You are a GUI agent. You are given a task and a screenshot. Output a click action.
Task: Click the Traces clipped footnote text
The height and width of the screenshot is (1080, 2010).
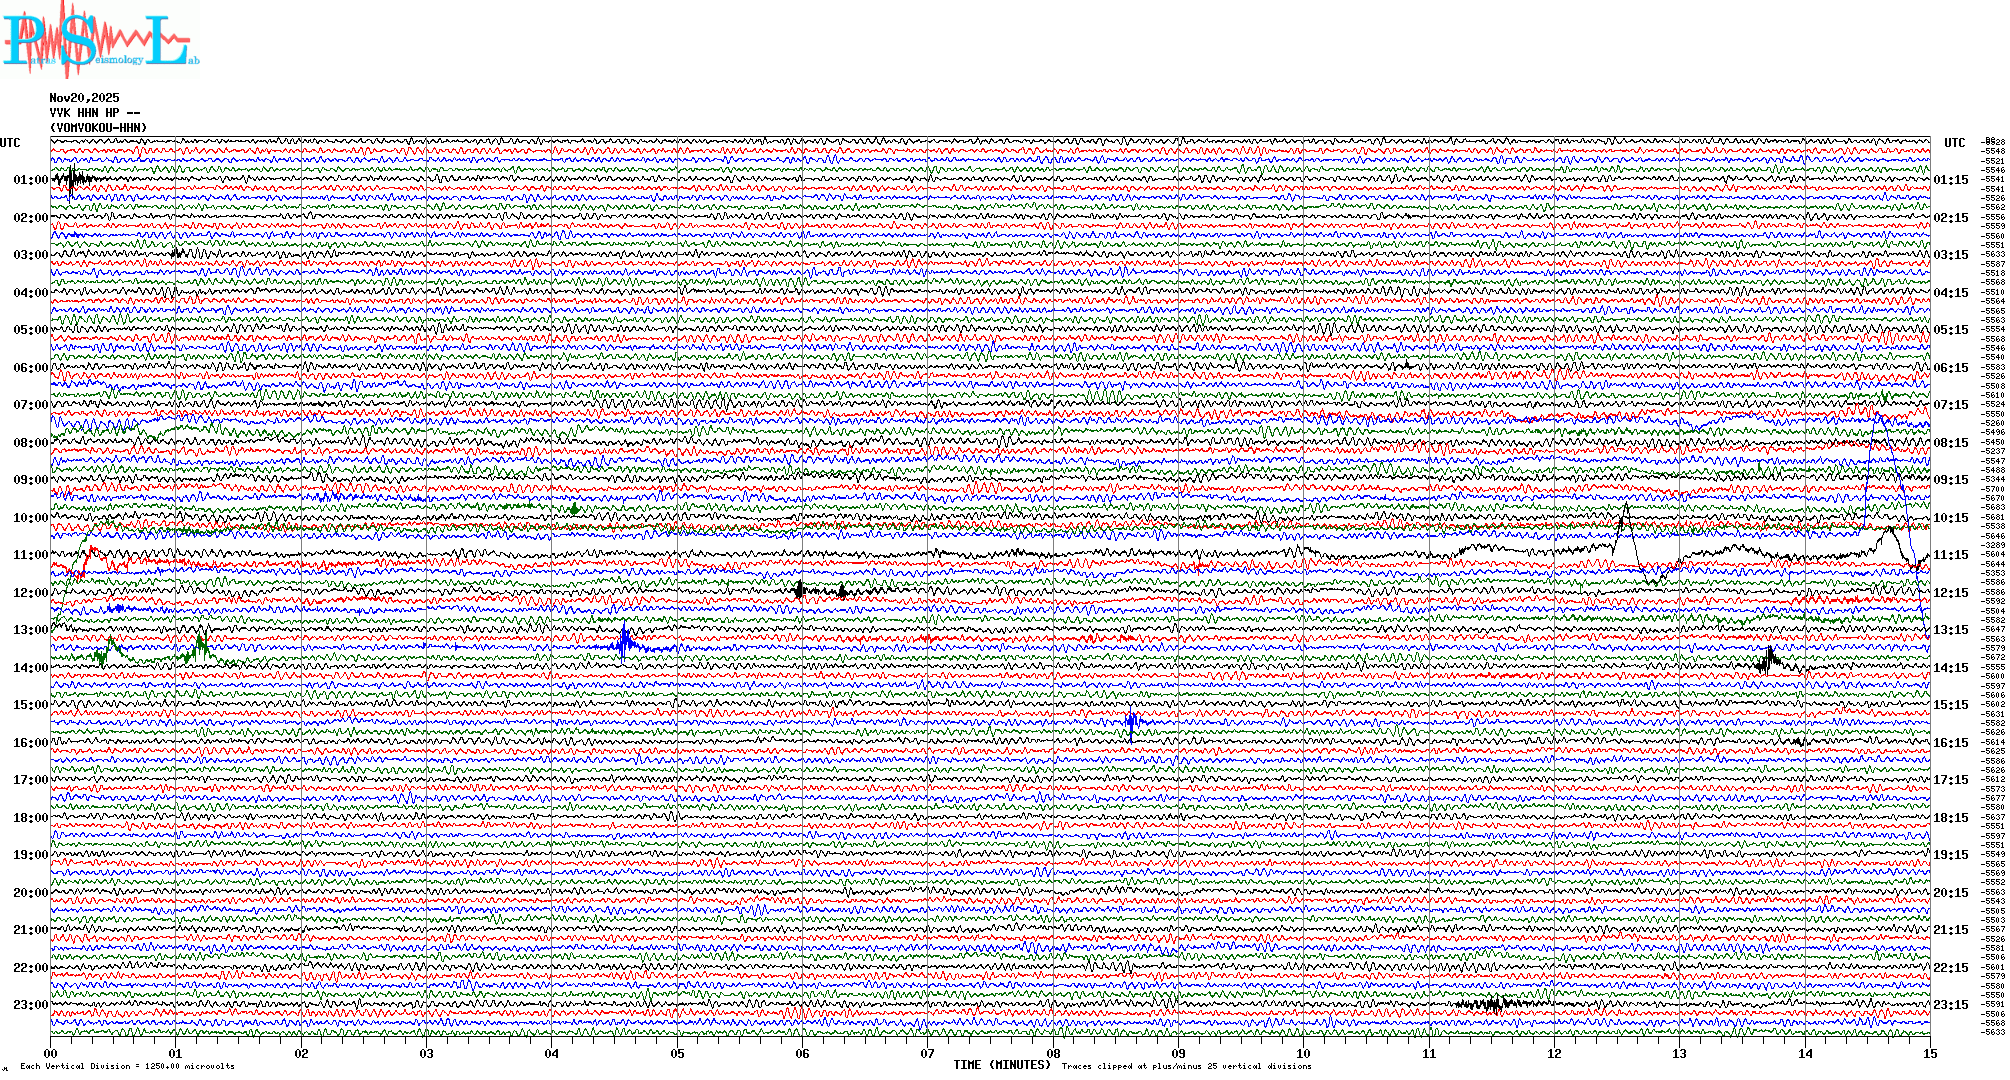(x=1186, y=1066)
